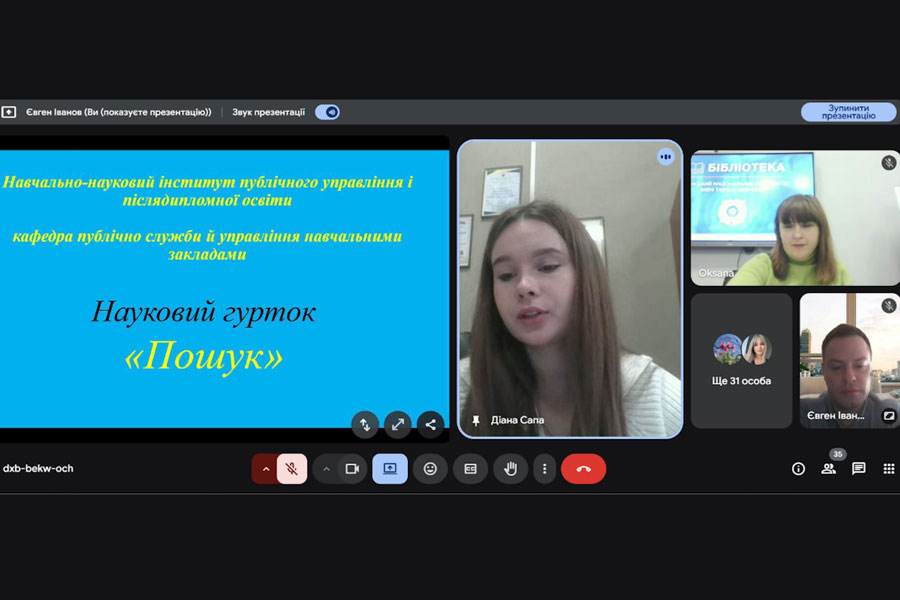Turn on closed captions
Viewport: 900px width, 600px height.
point(470,469)
